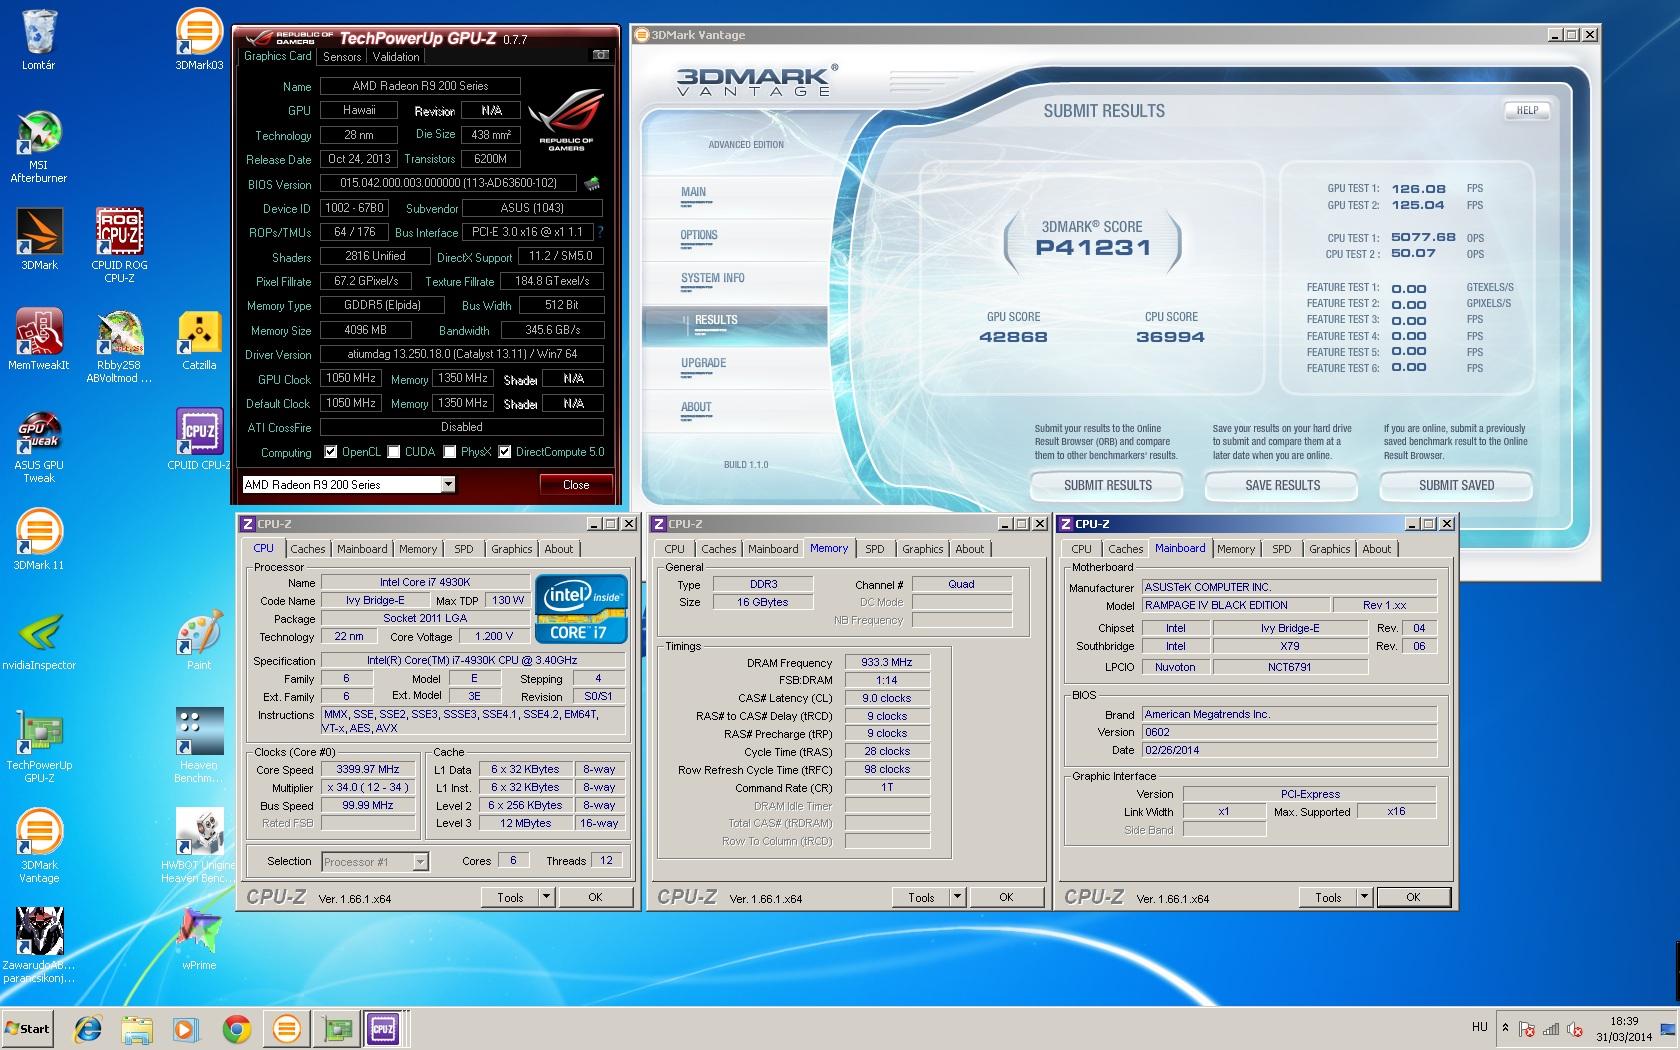This screenshot has height=1050, width=1680.
Task: Toggle the OpenCL checkbox in GPU-Z
Action: tap(331, 452)
